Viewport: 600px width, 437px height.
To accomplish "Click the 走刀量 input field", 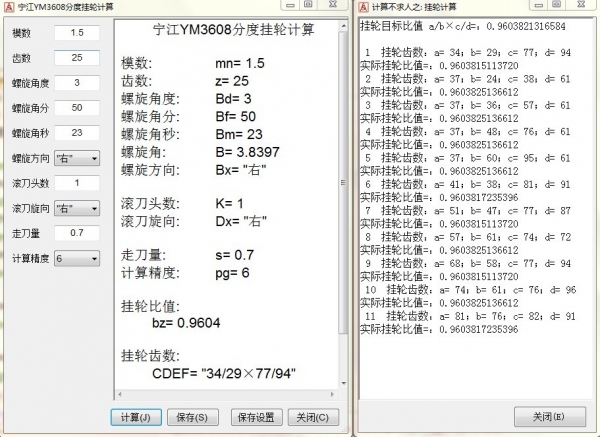I will click(77, 233).
